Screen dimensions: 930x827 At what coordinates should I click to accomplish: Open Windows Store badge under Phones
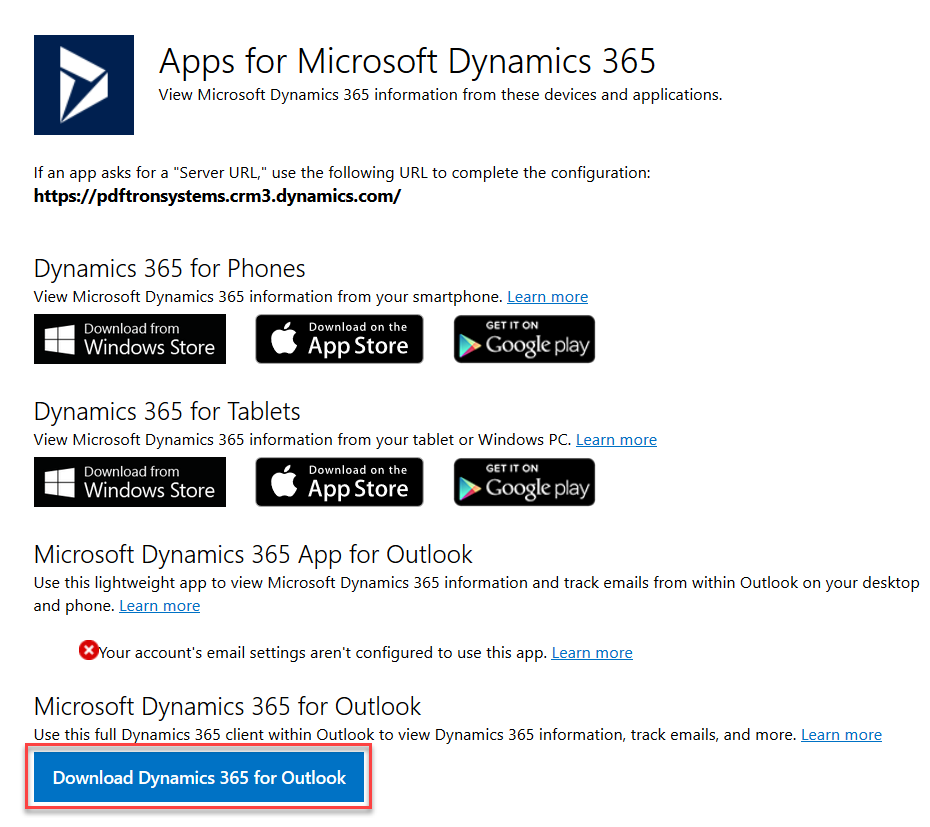click(130, 339)
